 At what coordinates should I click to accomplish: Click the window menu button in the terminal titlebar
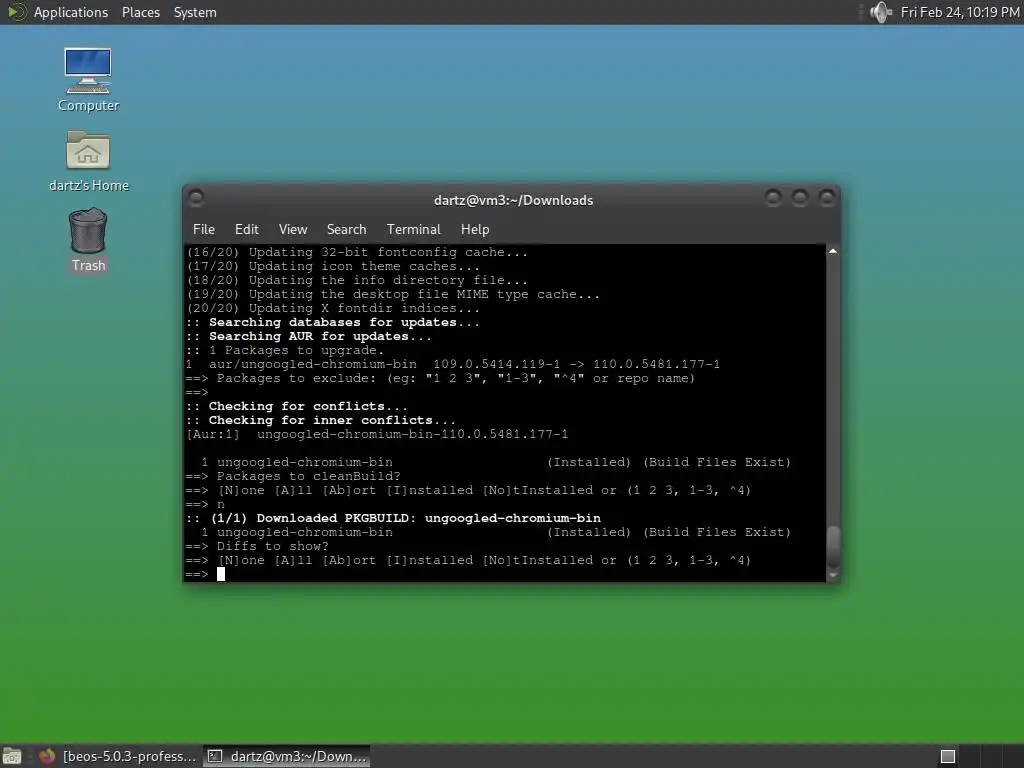[196, 197]
